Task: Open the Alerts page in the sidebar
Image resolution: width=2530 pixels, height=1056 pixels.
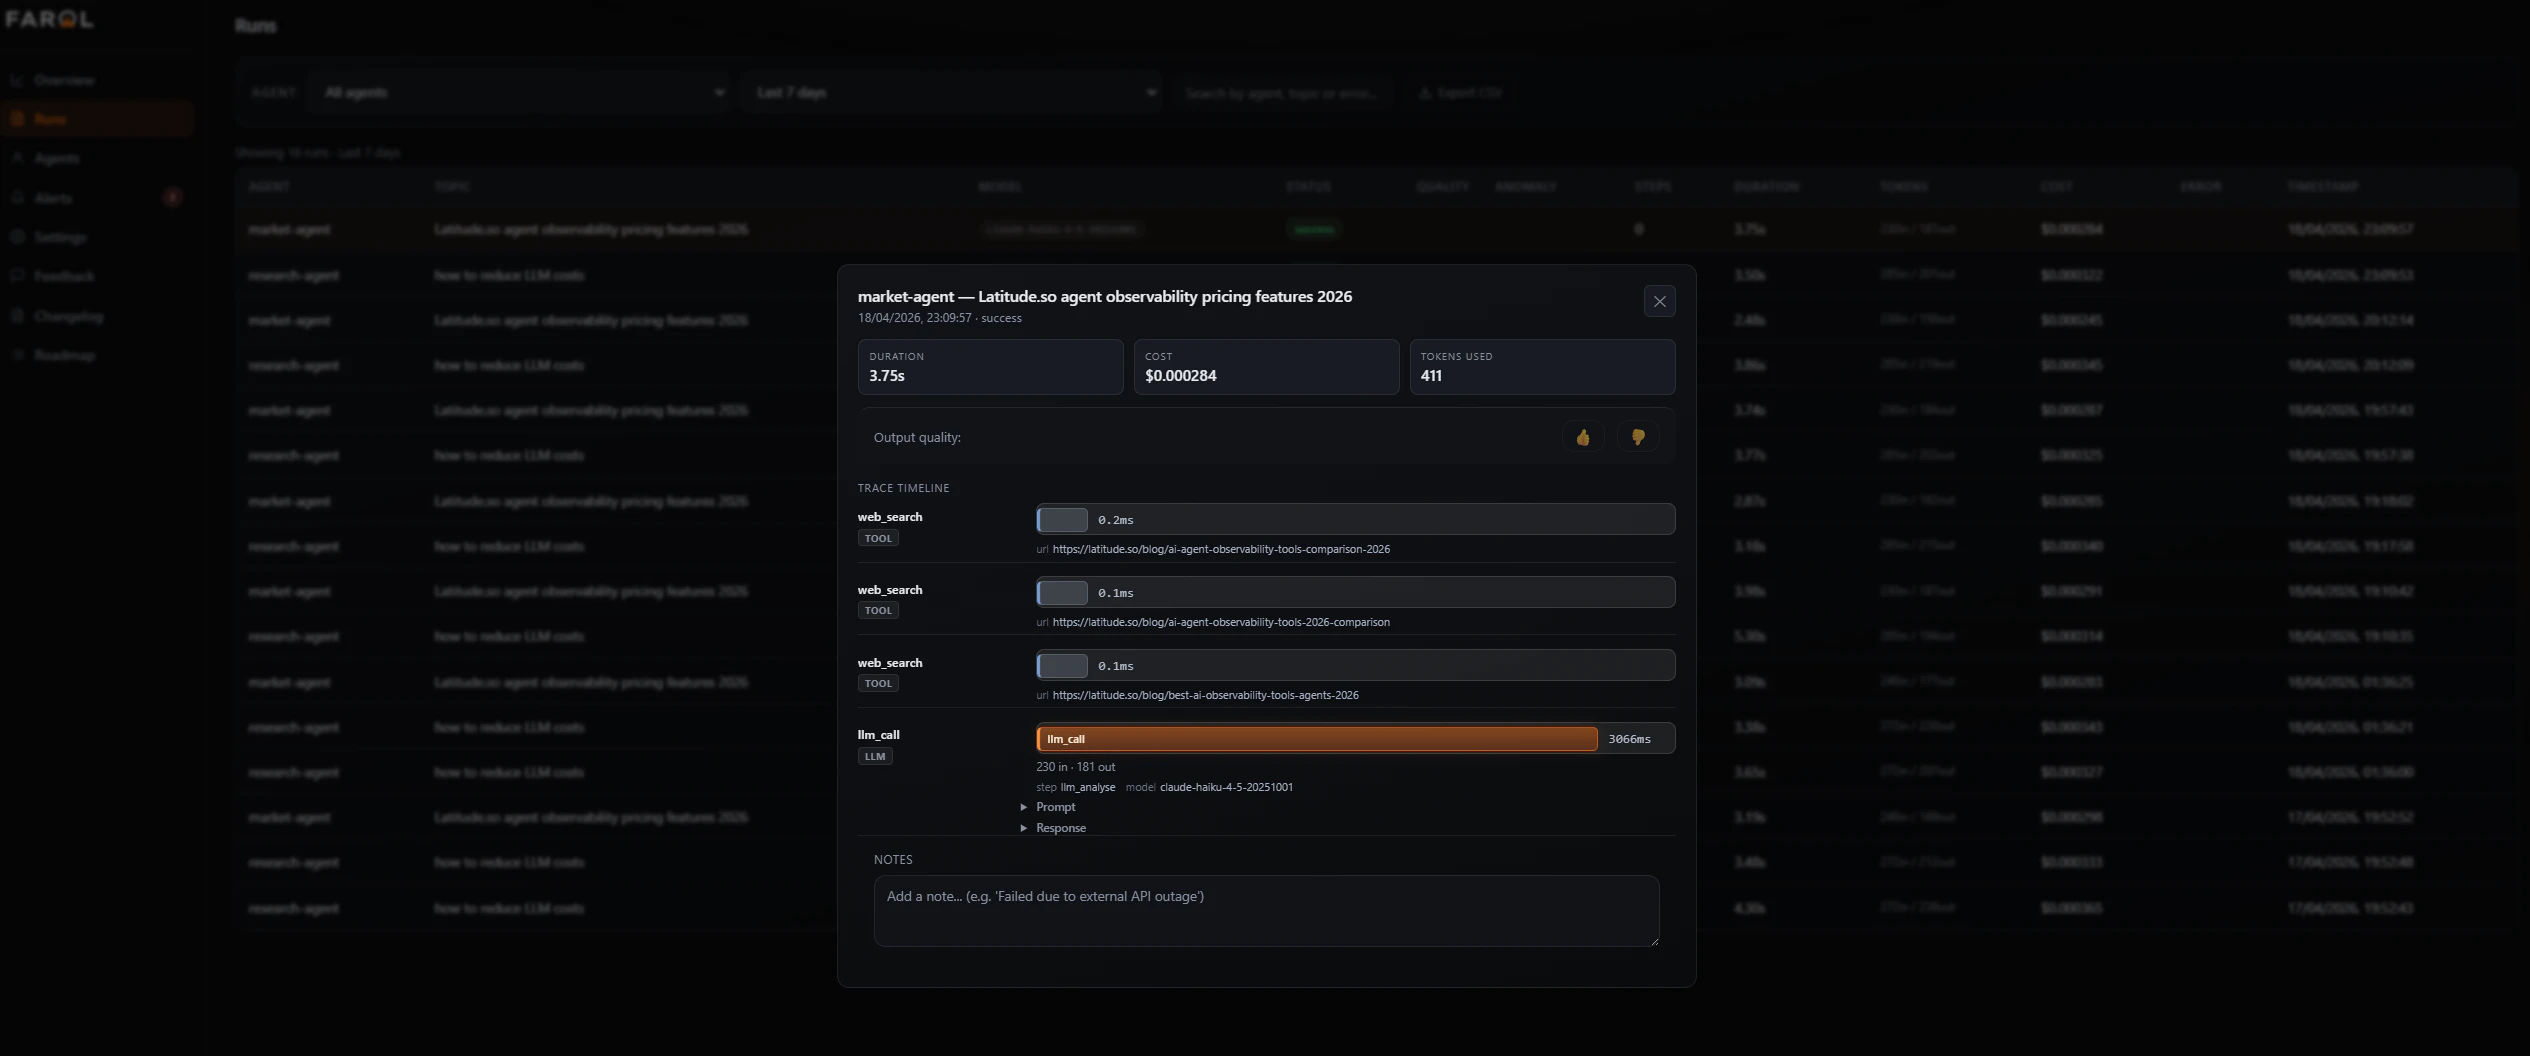Action: [97, 198]
